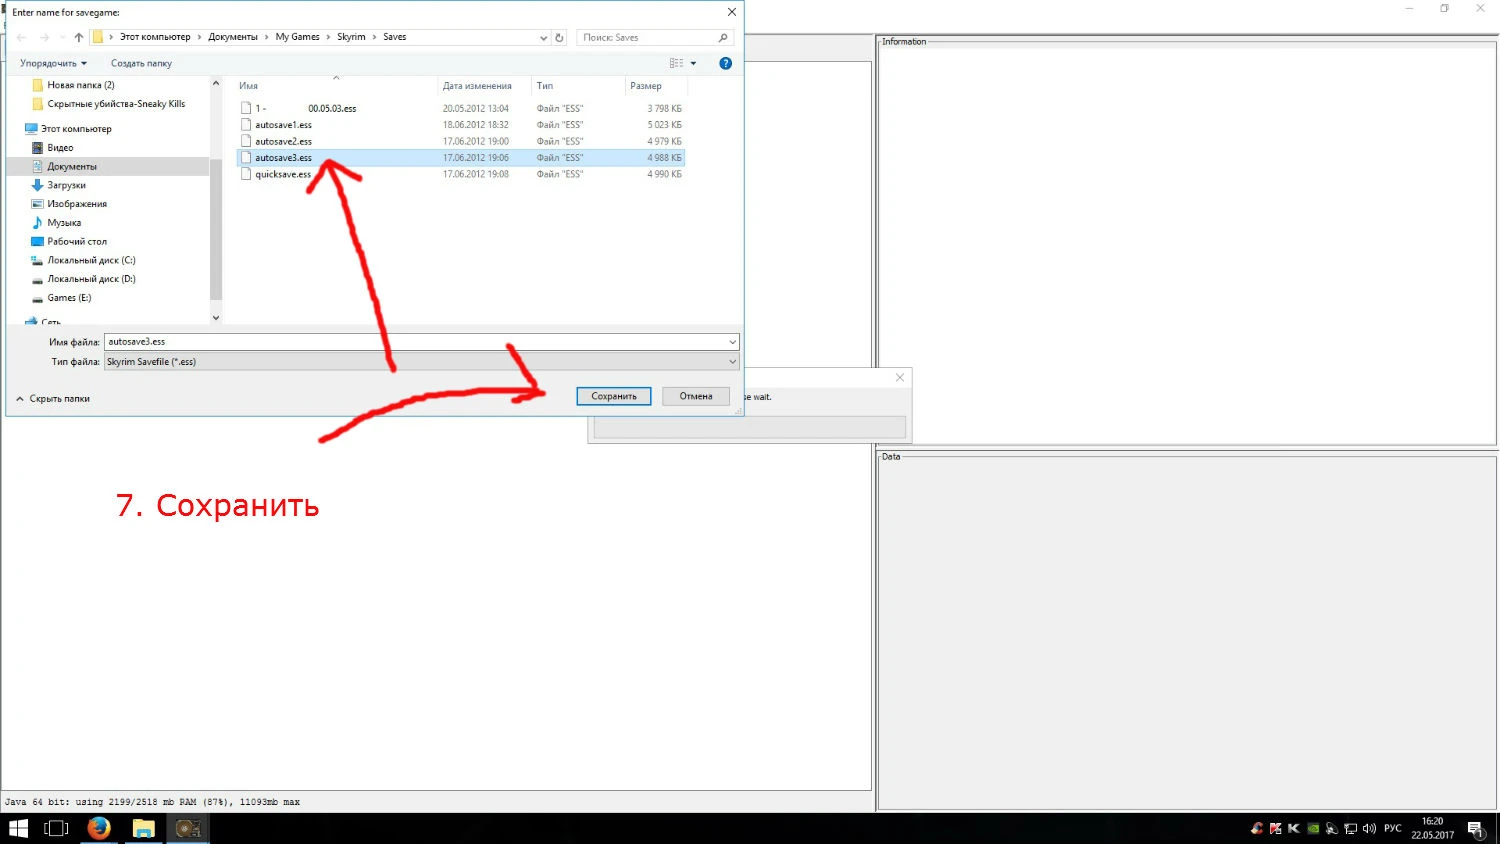
Task: Collapse the folder pane via Скрыть папки
Action: point(53,398)
